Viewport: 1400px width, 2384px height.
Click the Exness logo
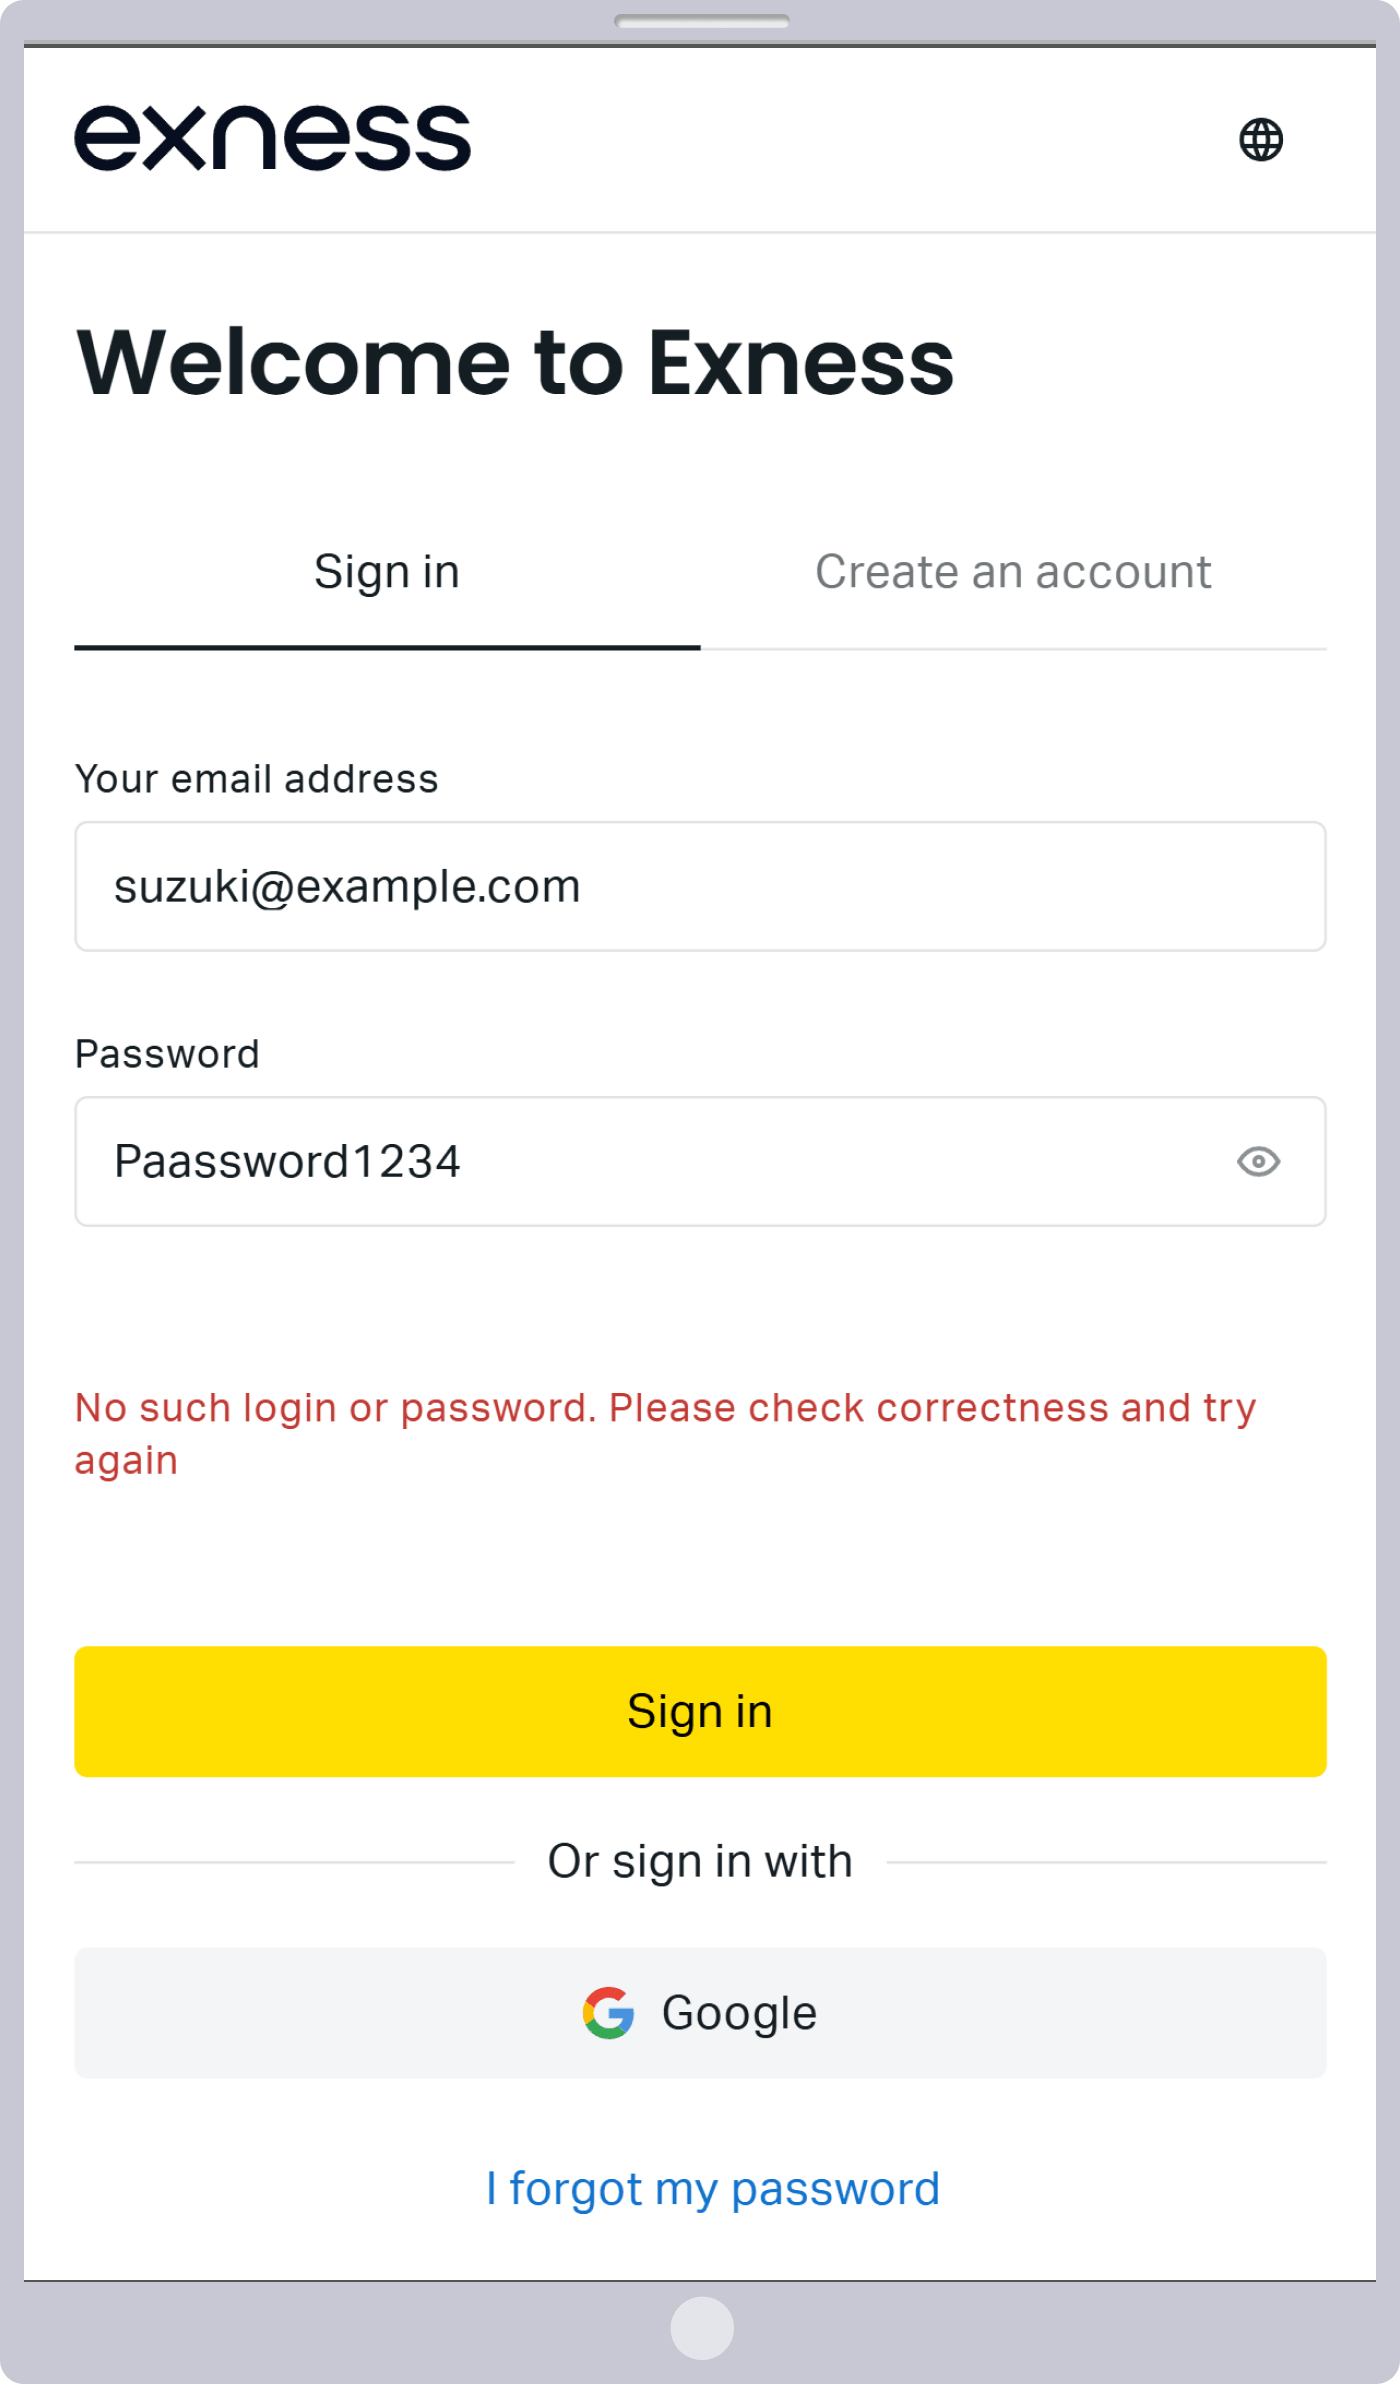[x=272, y=138]
